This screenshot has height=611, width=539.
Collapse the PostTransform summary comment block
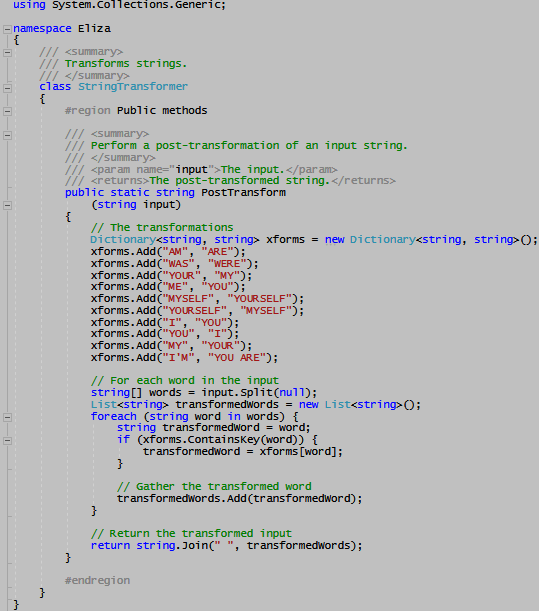[x=7, y=135]
